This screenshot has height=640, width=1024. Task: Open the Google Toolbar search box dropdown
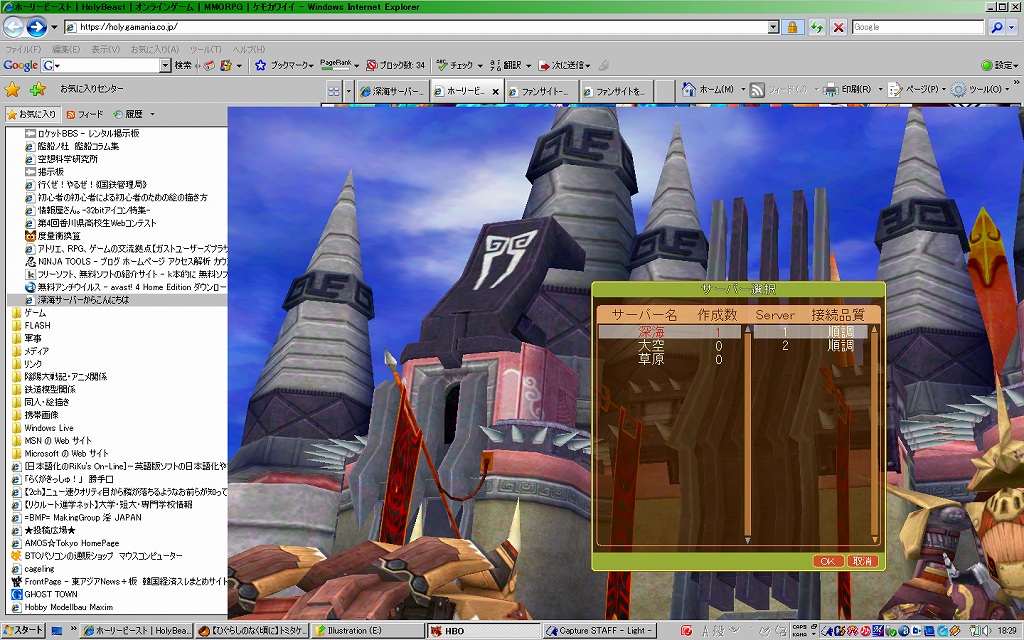pos(165,65)
